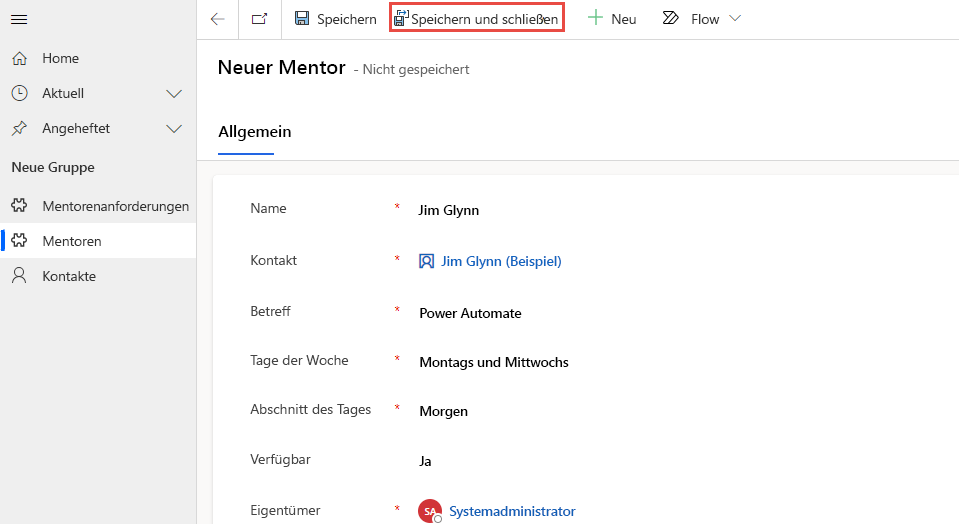Click the Tage der Woche label
This screenshot has height=524, width=959.
coord(299,361)
